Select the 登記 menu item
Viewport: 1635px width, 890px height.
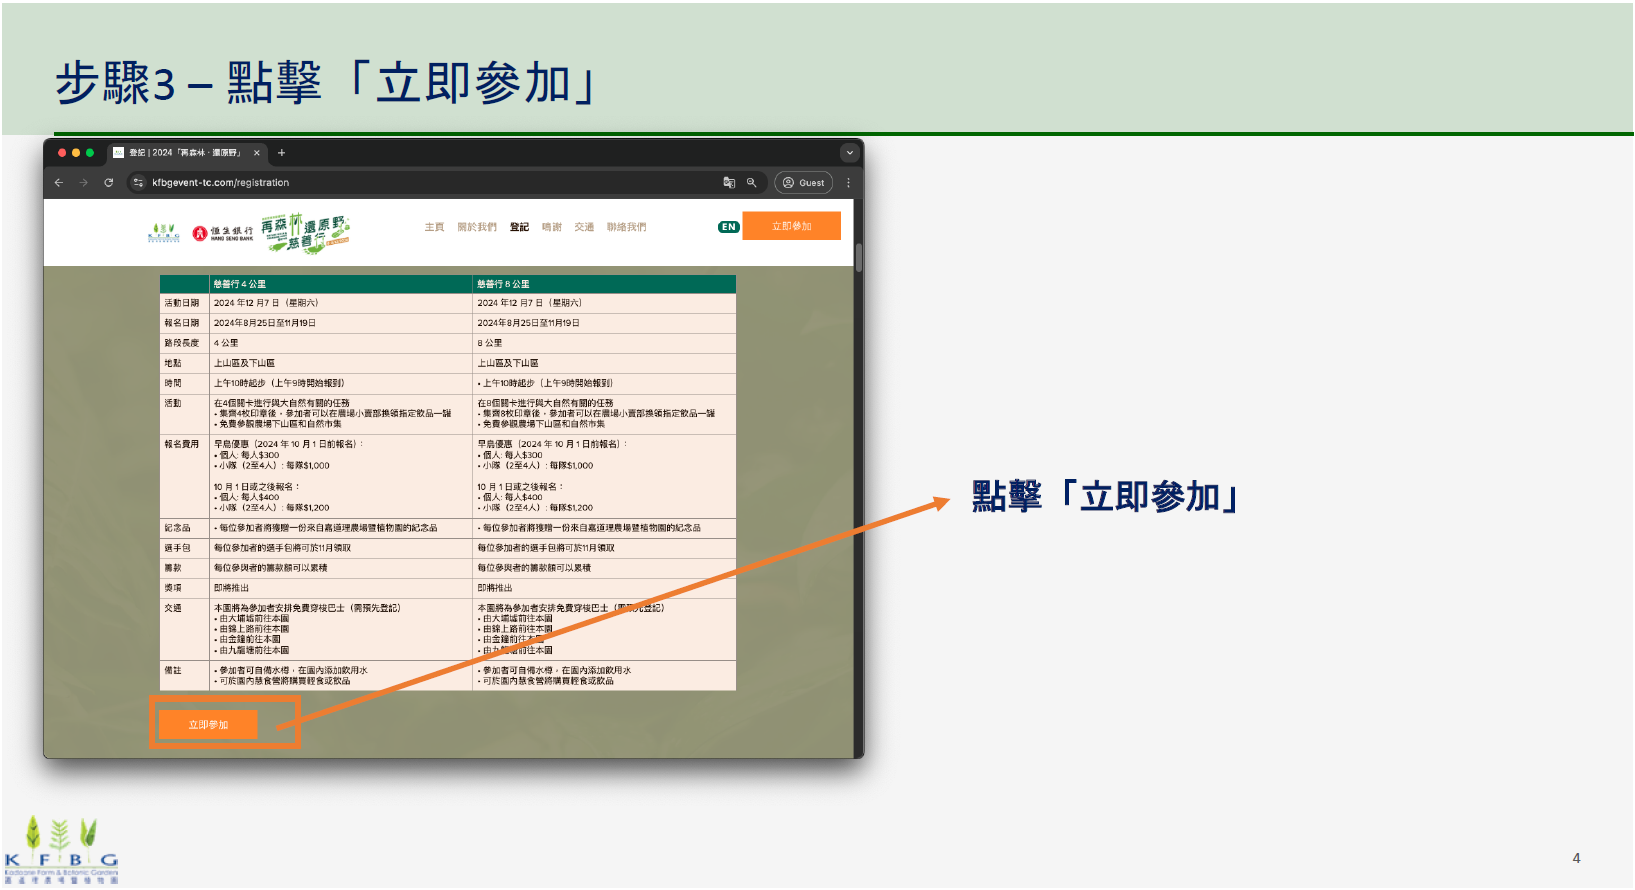click(x=519, y=227)
